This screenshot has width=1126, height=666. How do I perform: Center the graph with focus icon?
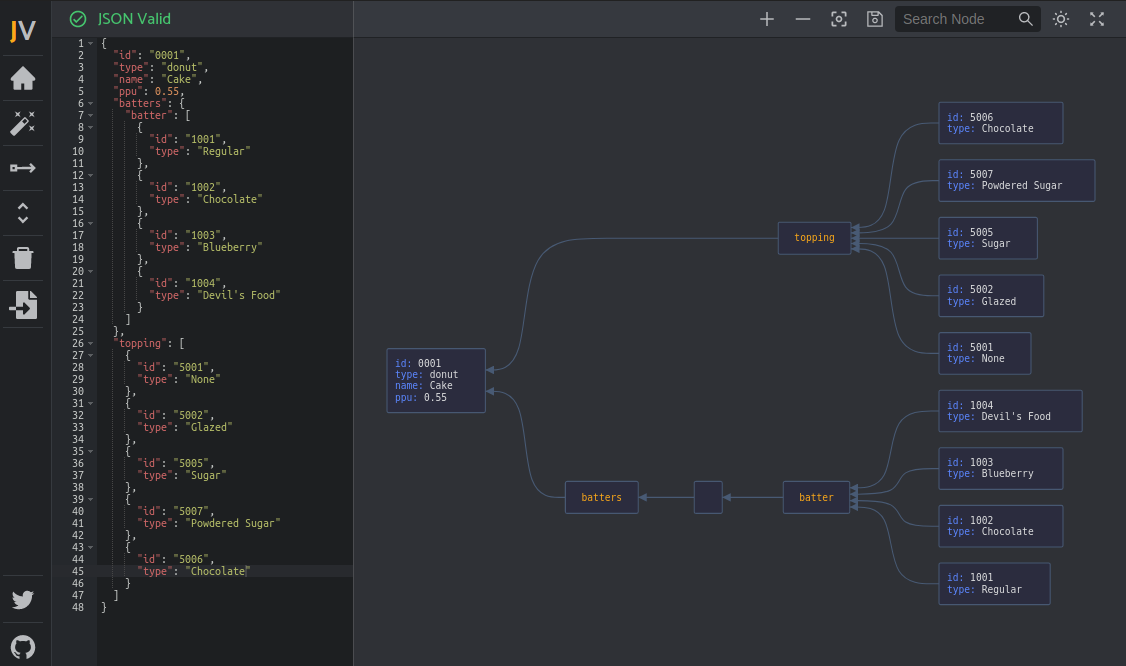pos(839,19)
